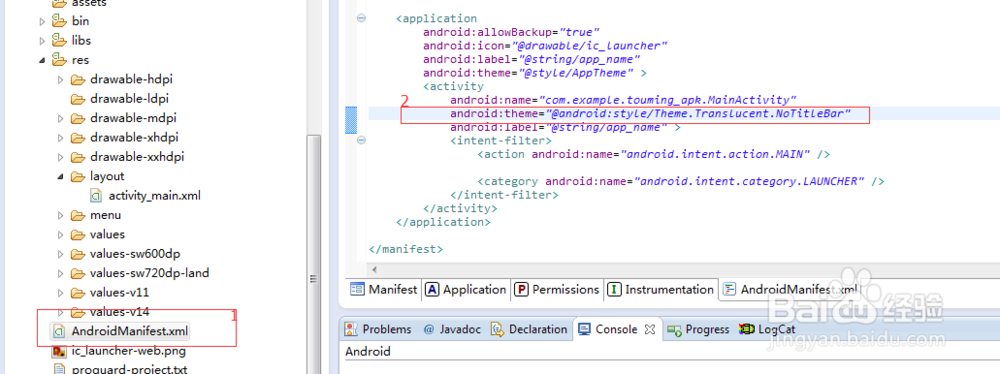Open the Declaration view tab

(529, 329)
